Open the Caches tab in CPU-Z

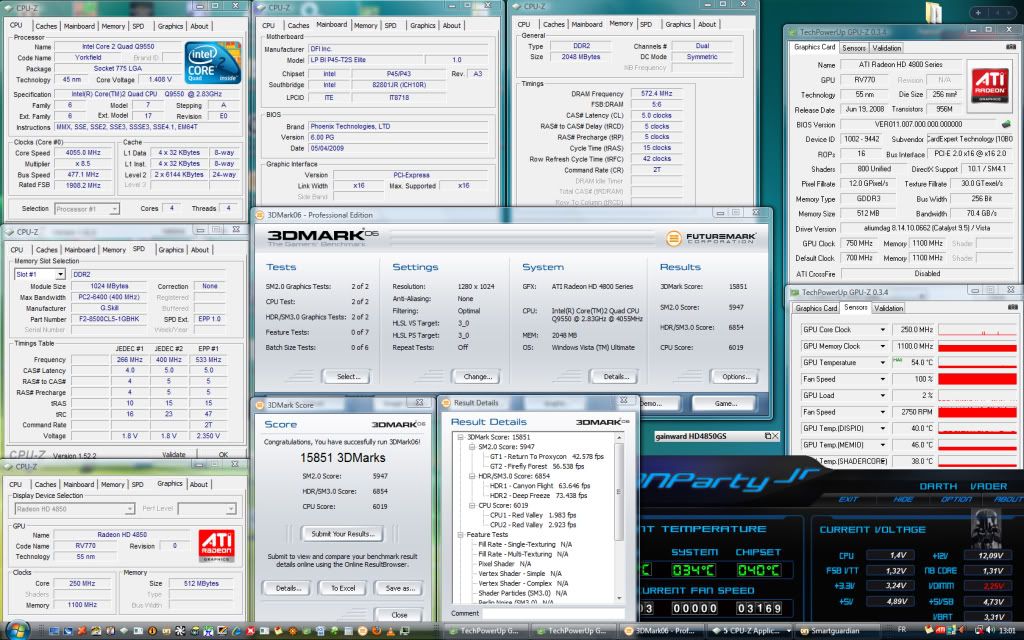46,26
